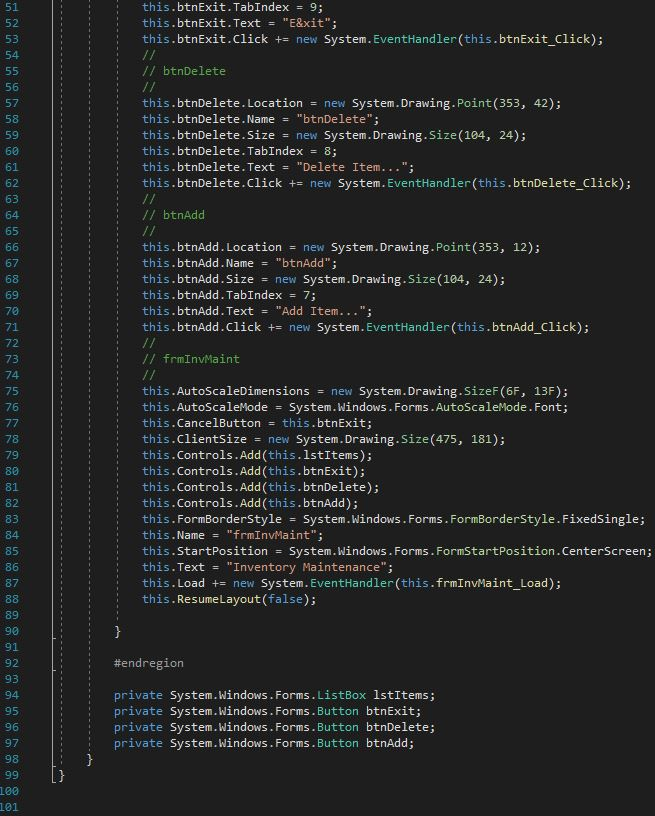The width and height of the screenshot is (655, 816).
Task: Click the btnDelete.TabIndex = 8 statement
Action: tap(240, 151)
